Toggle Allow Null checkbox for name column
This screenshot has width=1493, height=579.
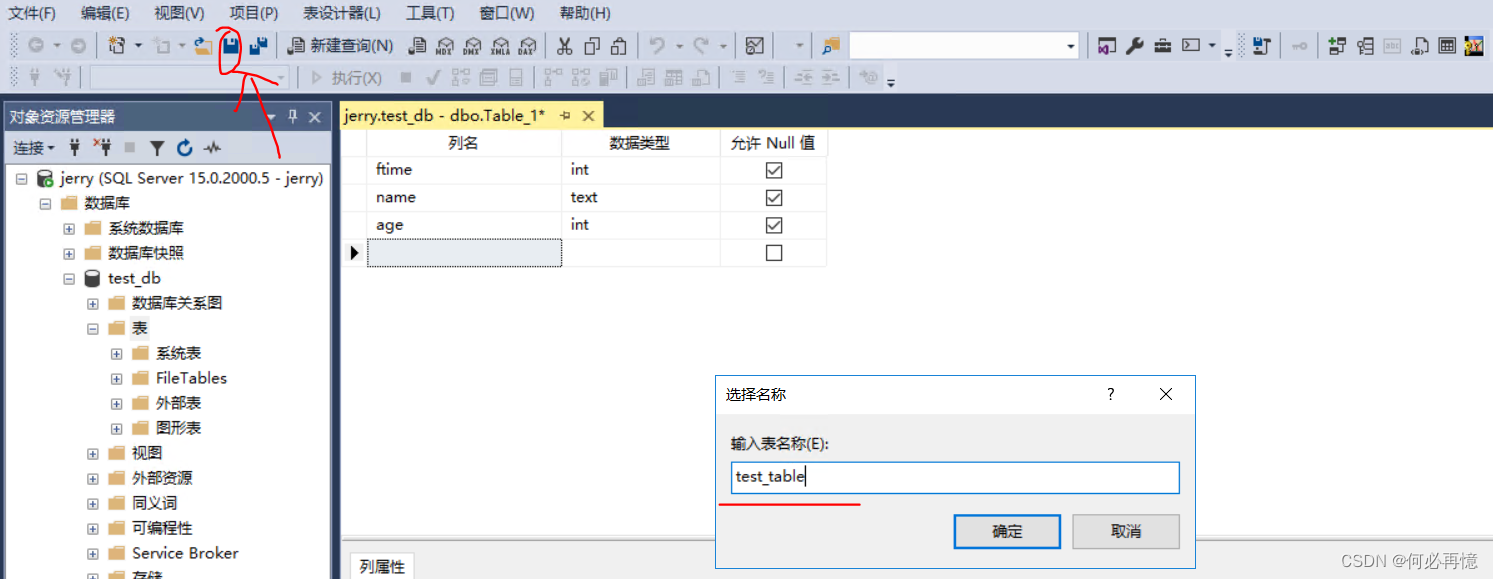pyautogui.click(x=773, y=198)
